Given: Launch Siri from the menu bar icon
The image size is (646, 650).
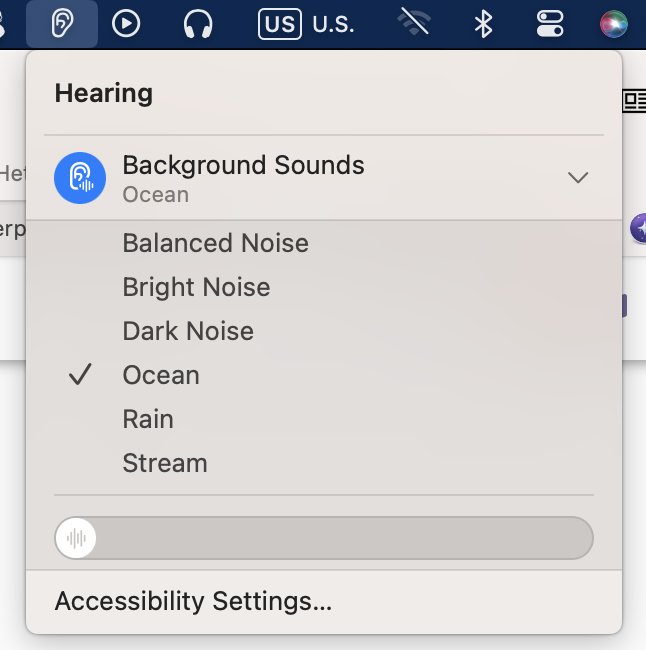Looking at the screenshot, I should pyautogui.click(x=614, y=23).
